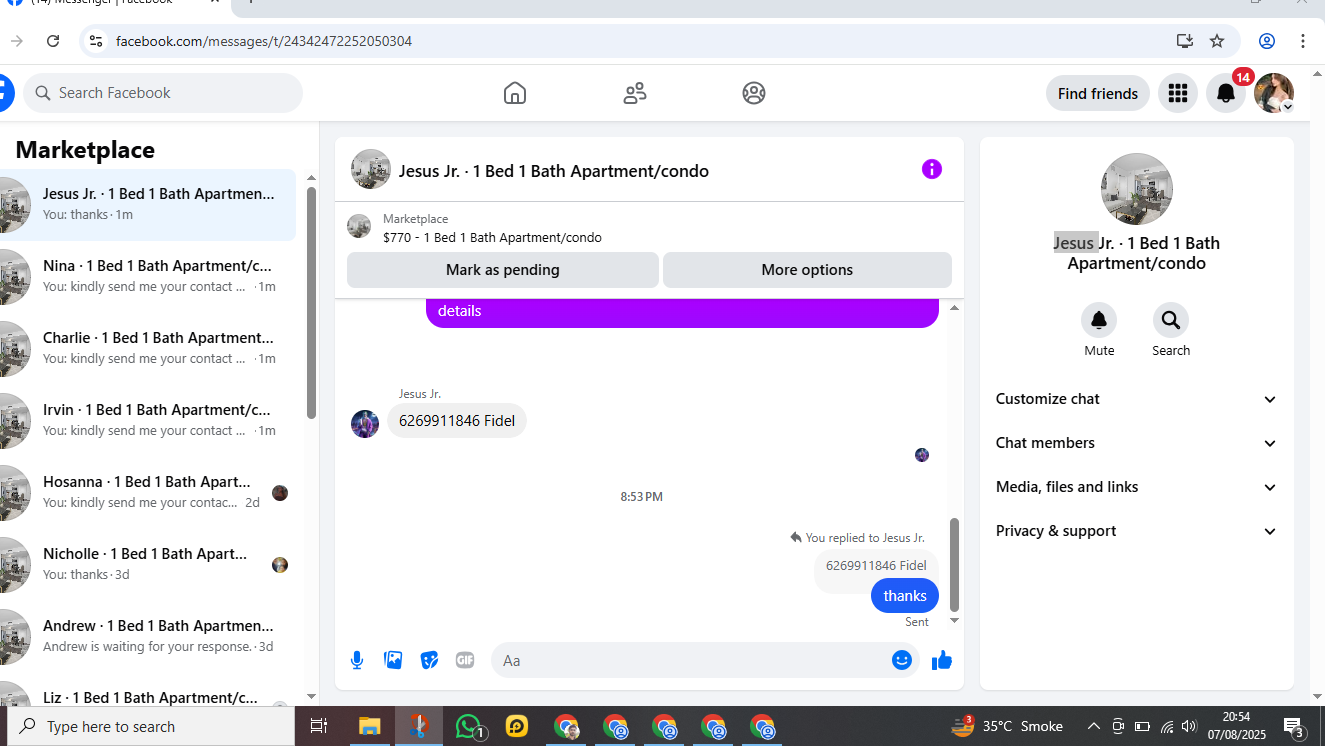The image size is (1325, 746).
Task: Go to the Facebook Home icon
Action: pos(515,93)
